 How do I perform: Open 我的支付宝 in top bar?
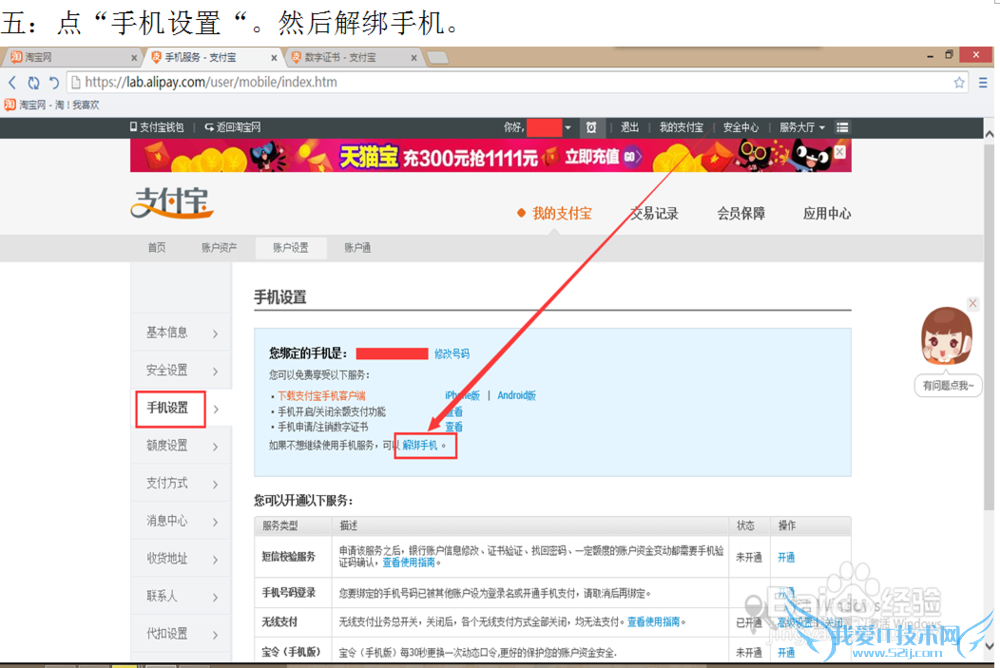click(x=681, y=128)
